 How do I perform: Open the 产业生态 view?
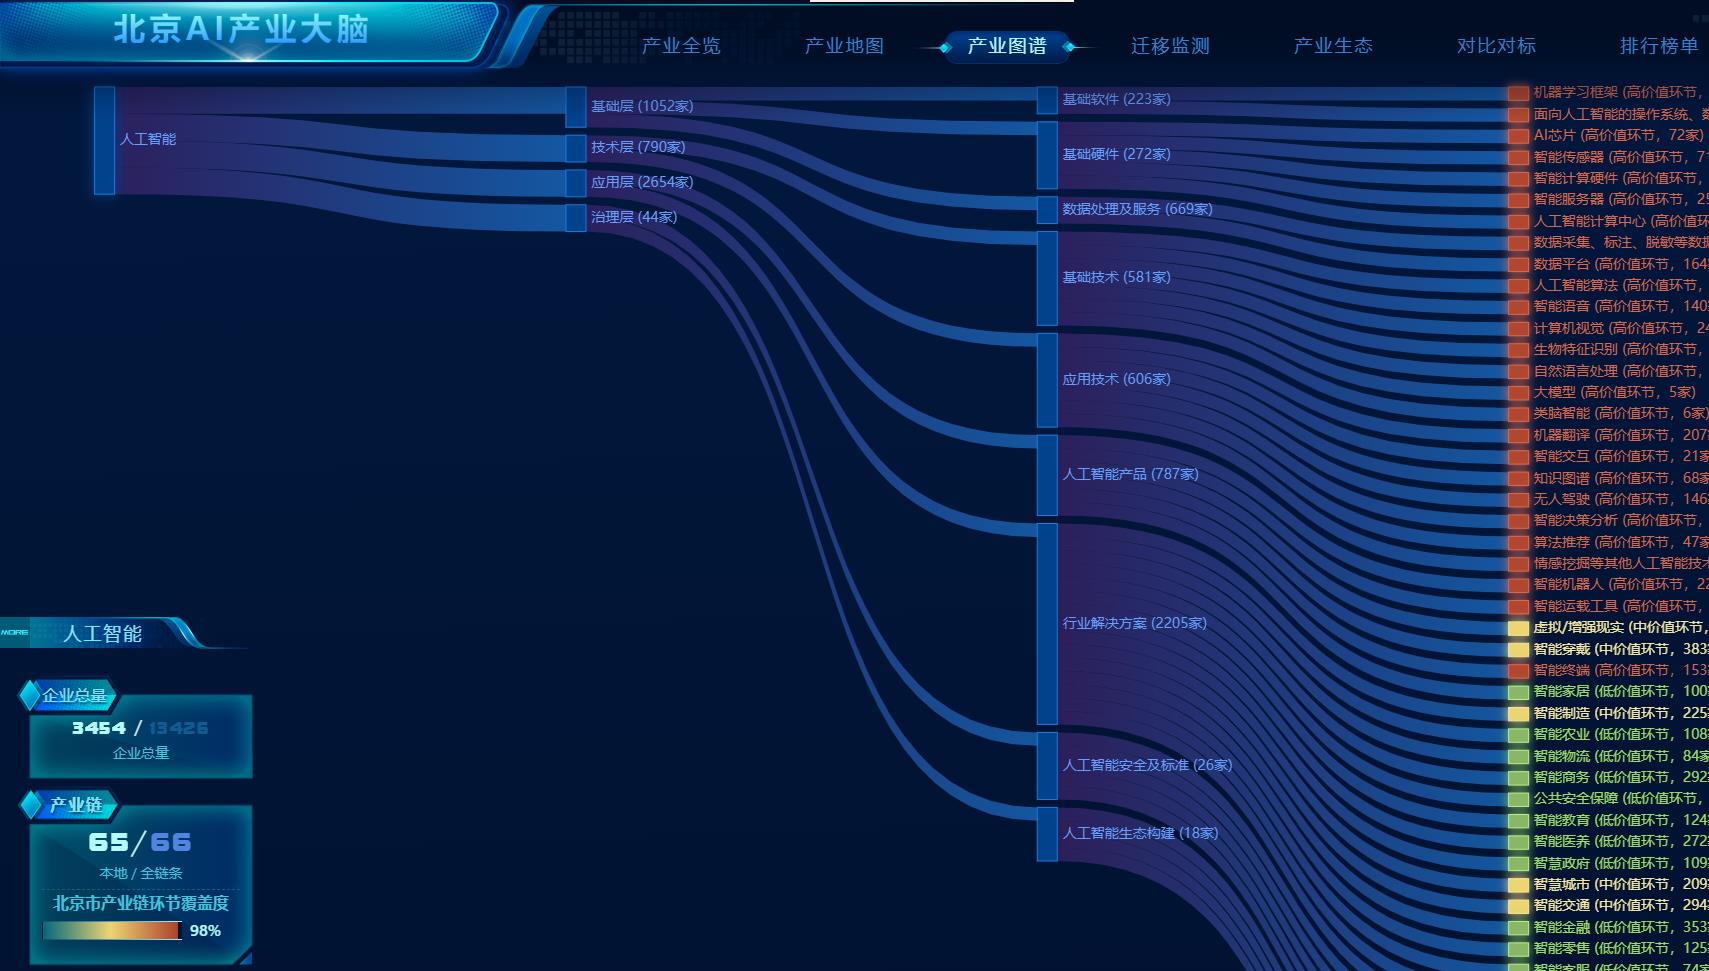1333,46
